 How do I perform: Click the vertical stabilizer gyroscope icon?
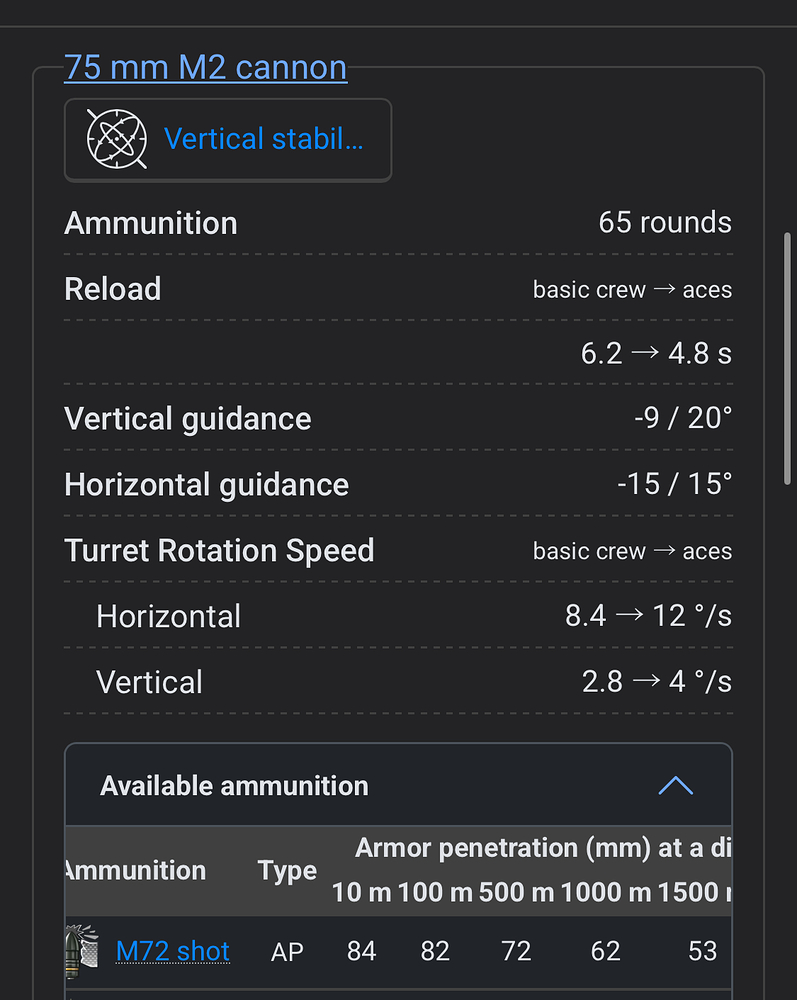click(117, 139)
